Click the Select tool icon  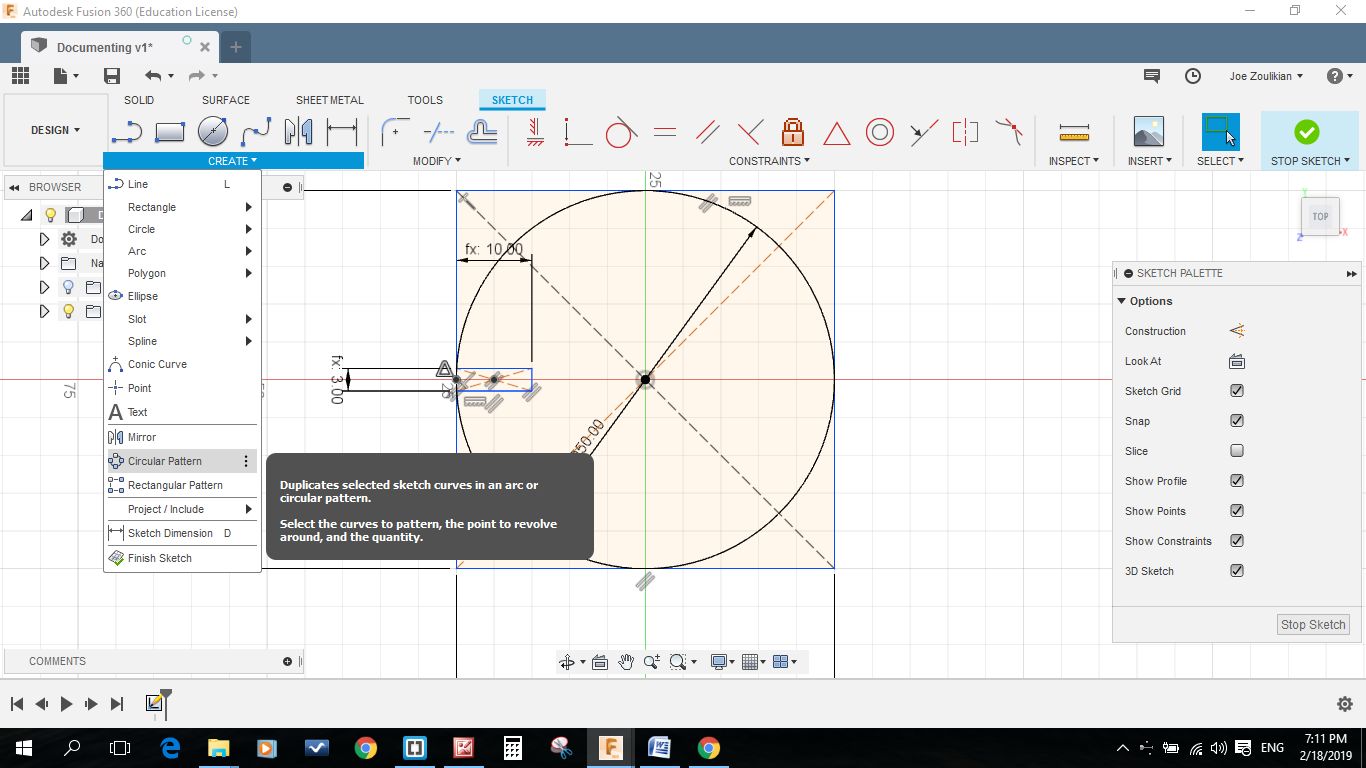click(1220, 131)
